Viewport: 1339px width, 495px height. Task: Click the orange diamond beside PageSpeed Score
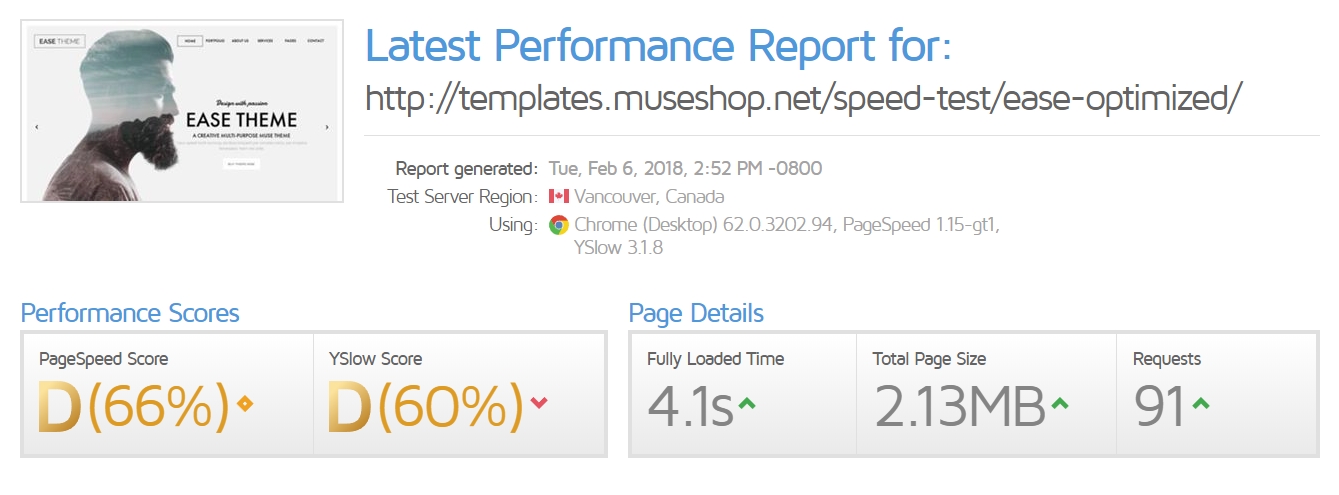coord(245,404)
